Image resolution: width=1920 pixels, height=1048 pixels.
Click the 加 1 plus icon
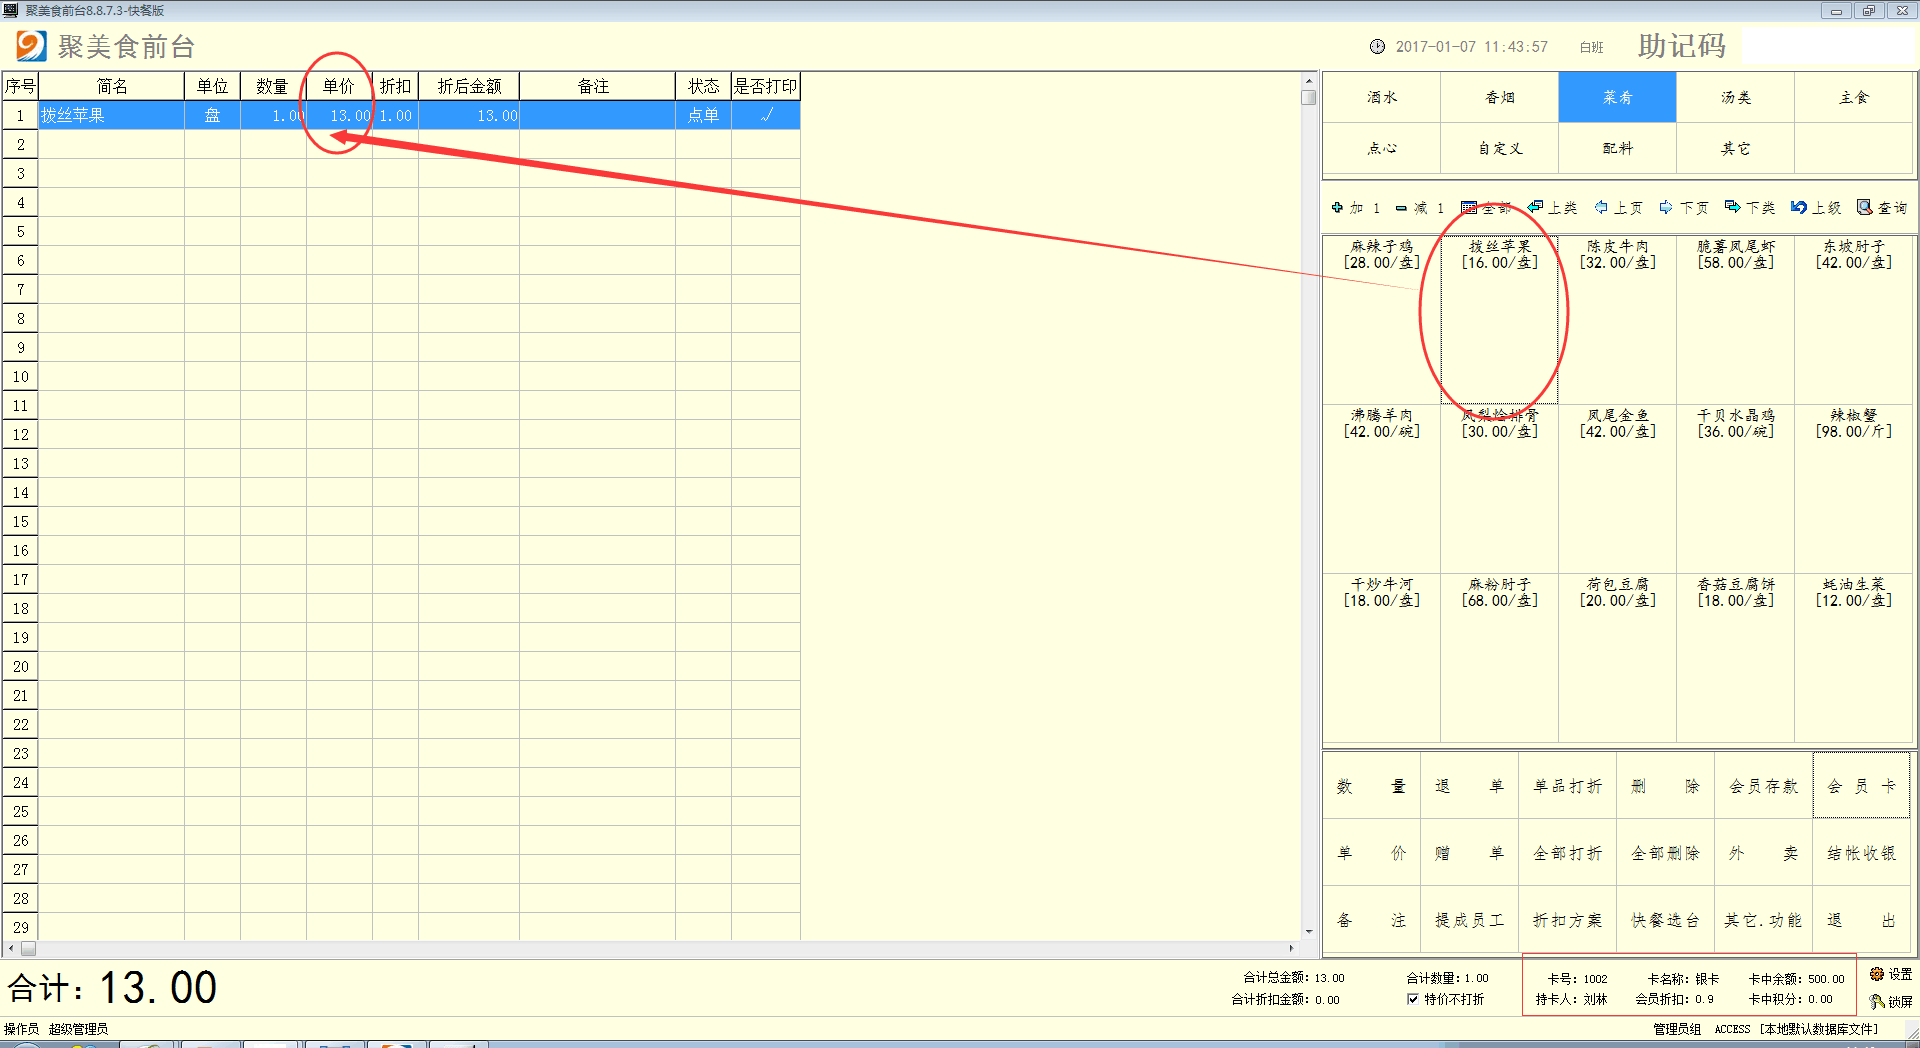(x=1337, y=208)
